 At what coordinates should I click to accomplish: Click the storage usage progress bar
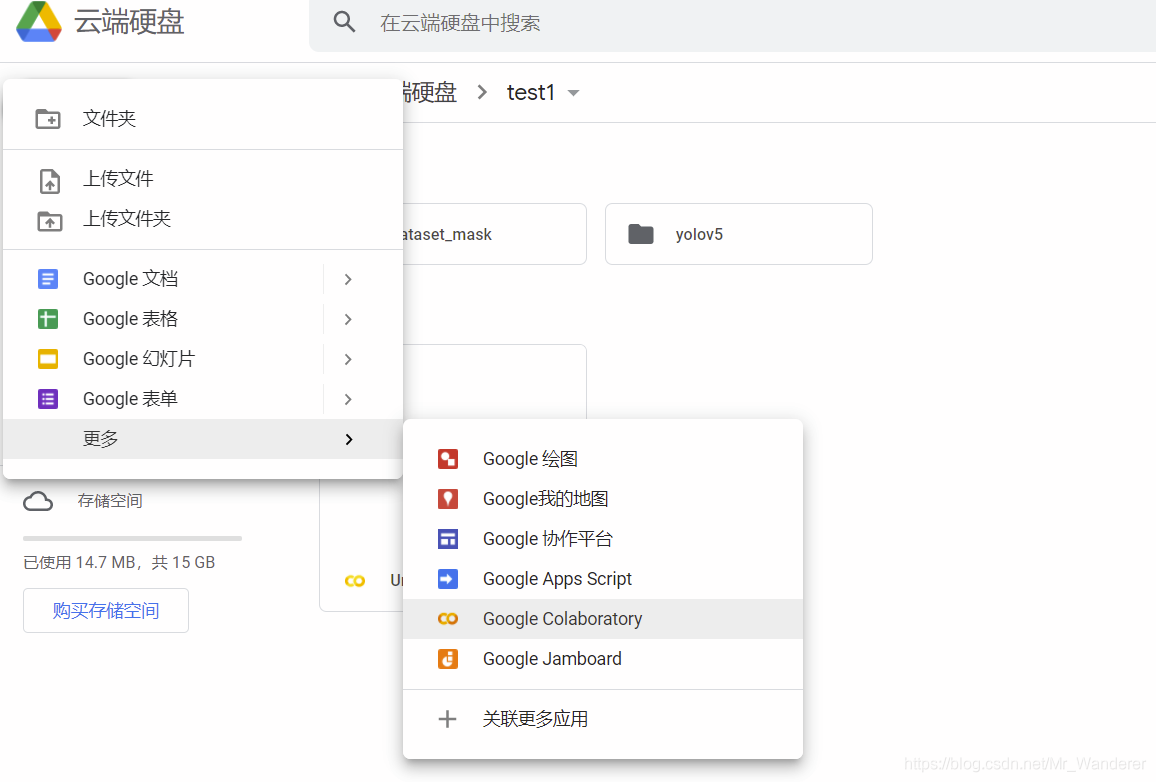[133, 539]
